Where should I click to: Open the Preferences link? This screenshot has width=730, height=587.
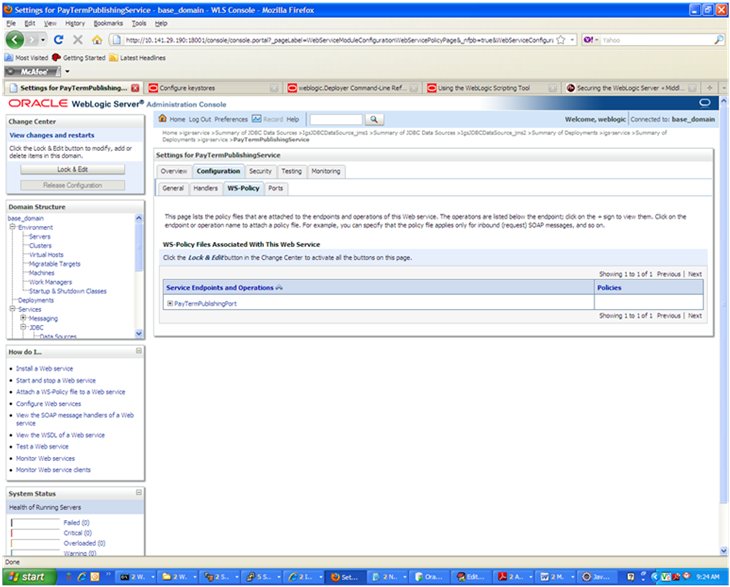[231, 119]
